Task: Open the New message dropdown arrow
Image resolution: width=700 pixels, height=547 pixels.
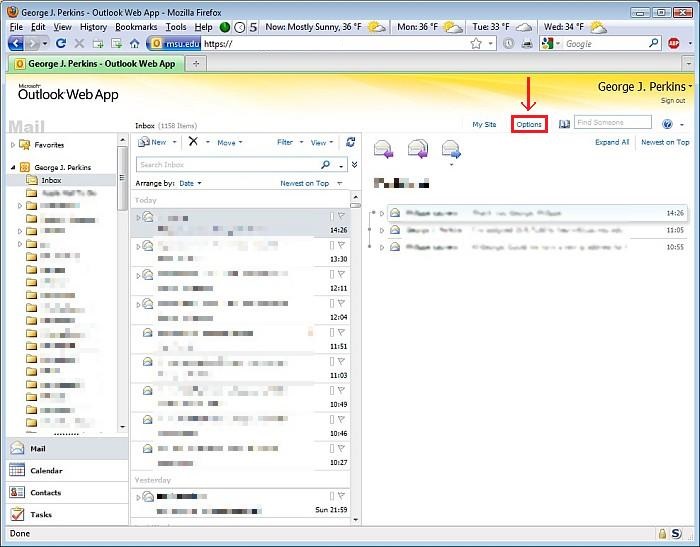Action: coord(175,142)
